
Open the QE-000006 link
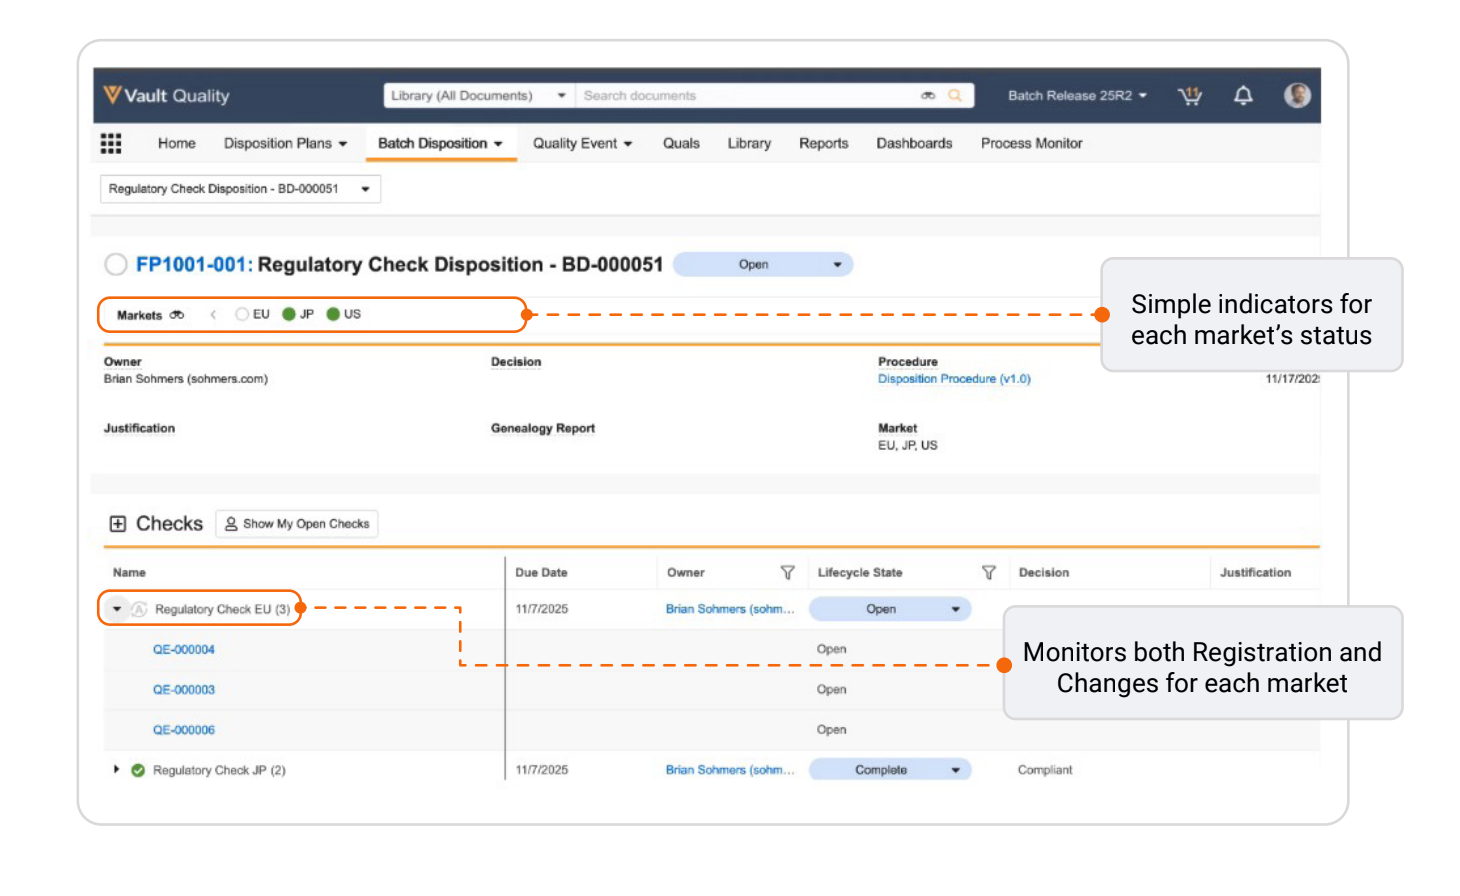(x=184, y=730)
